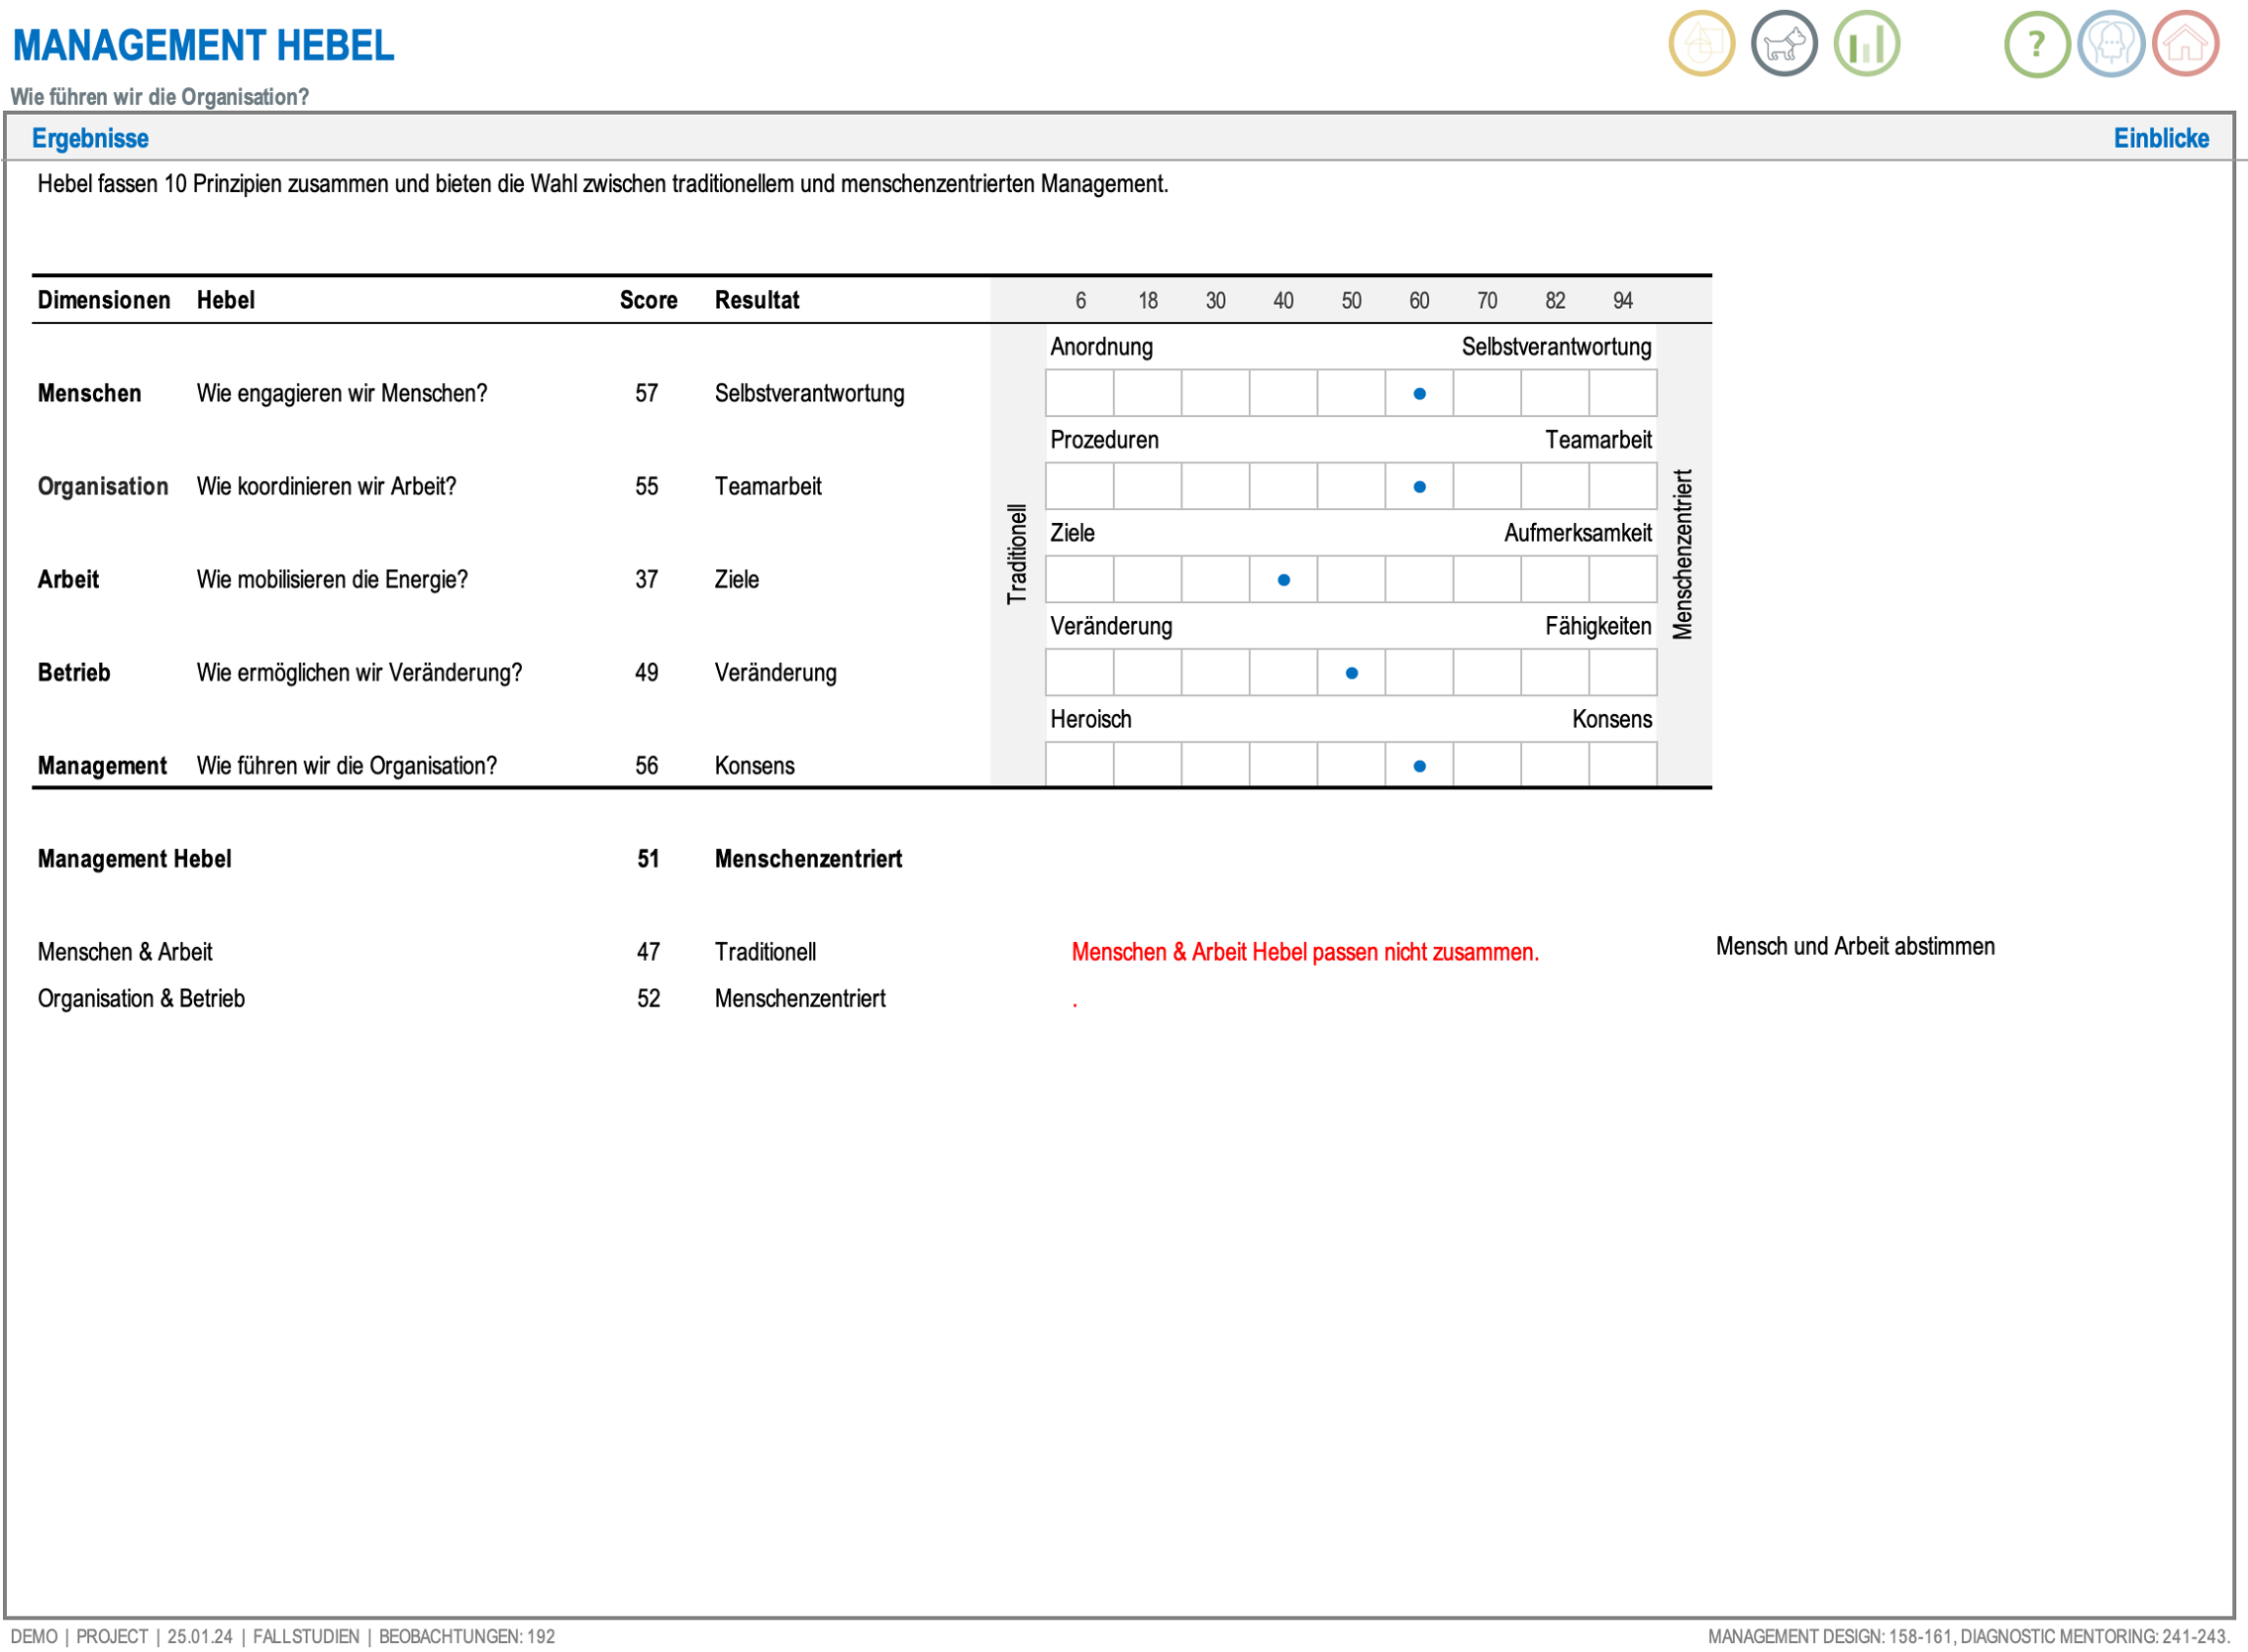The width and height of the screenshot is (2248, 1652).
Task: Click the 'Resultat' column header
Action: click(x=757, y=301)
